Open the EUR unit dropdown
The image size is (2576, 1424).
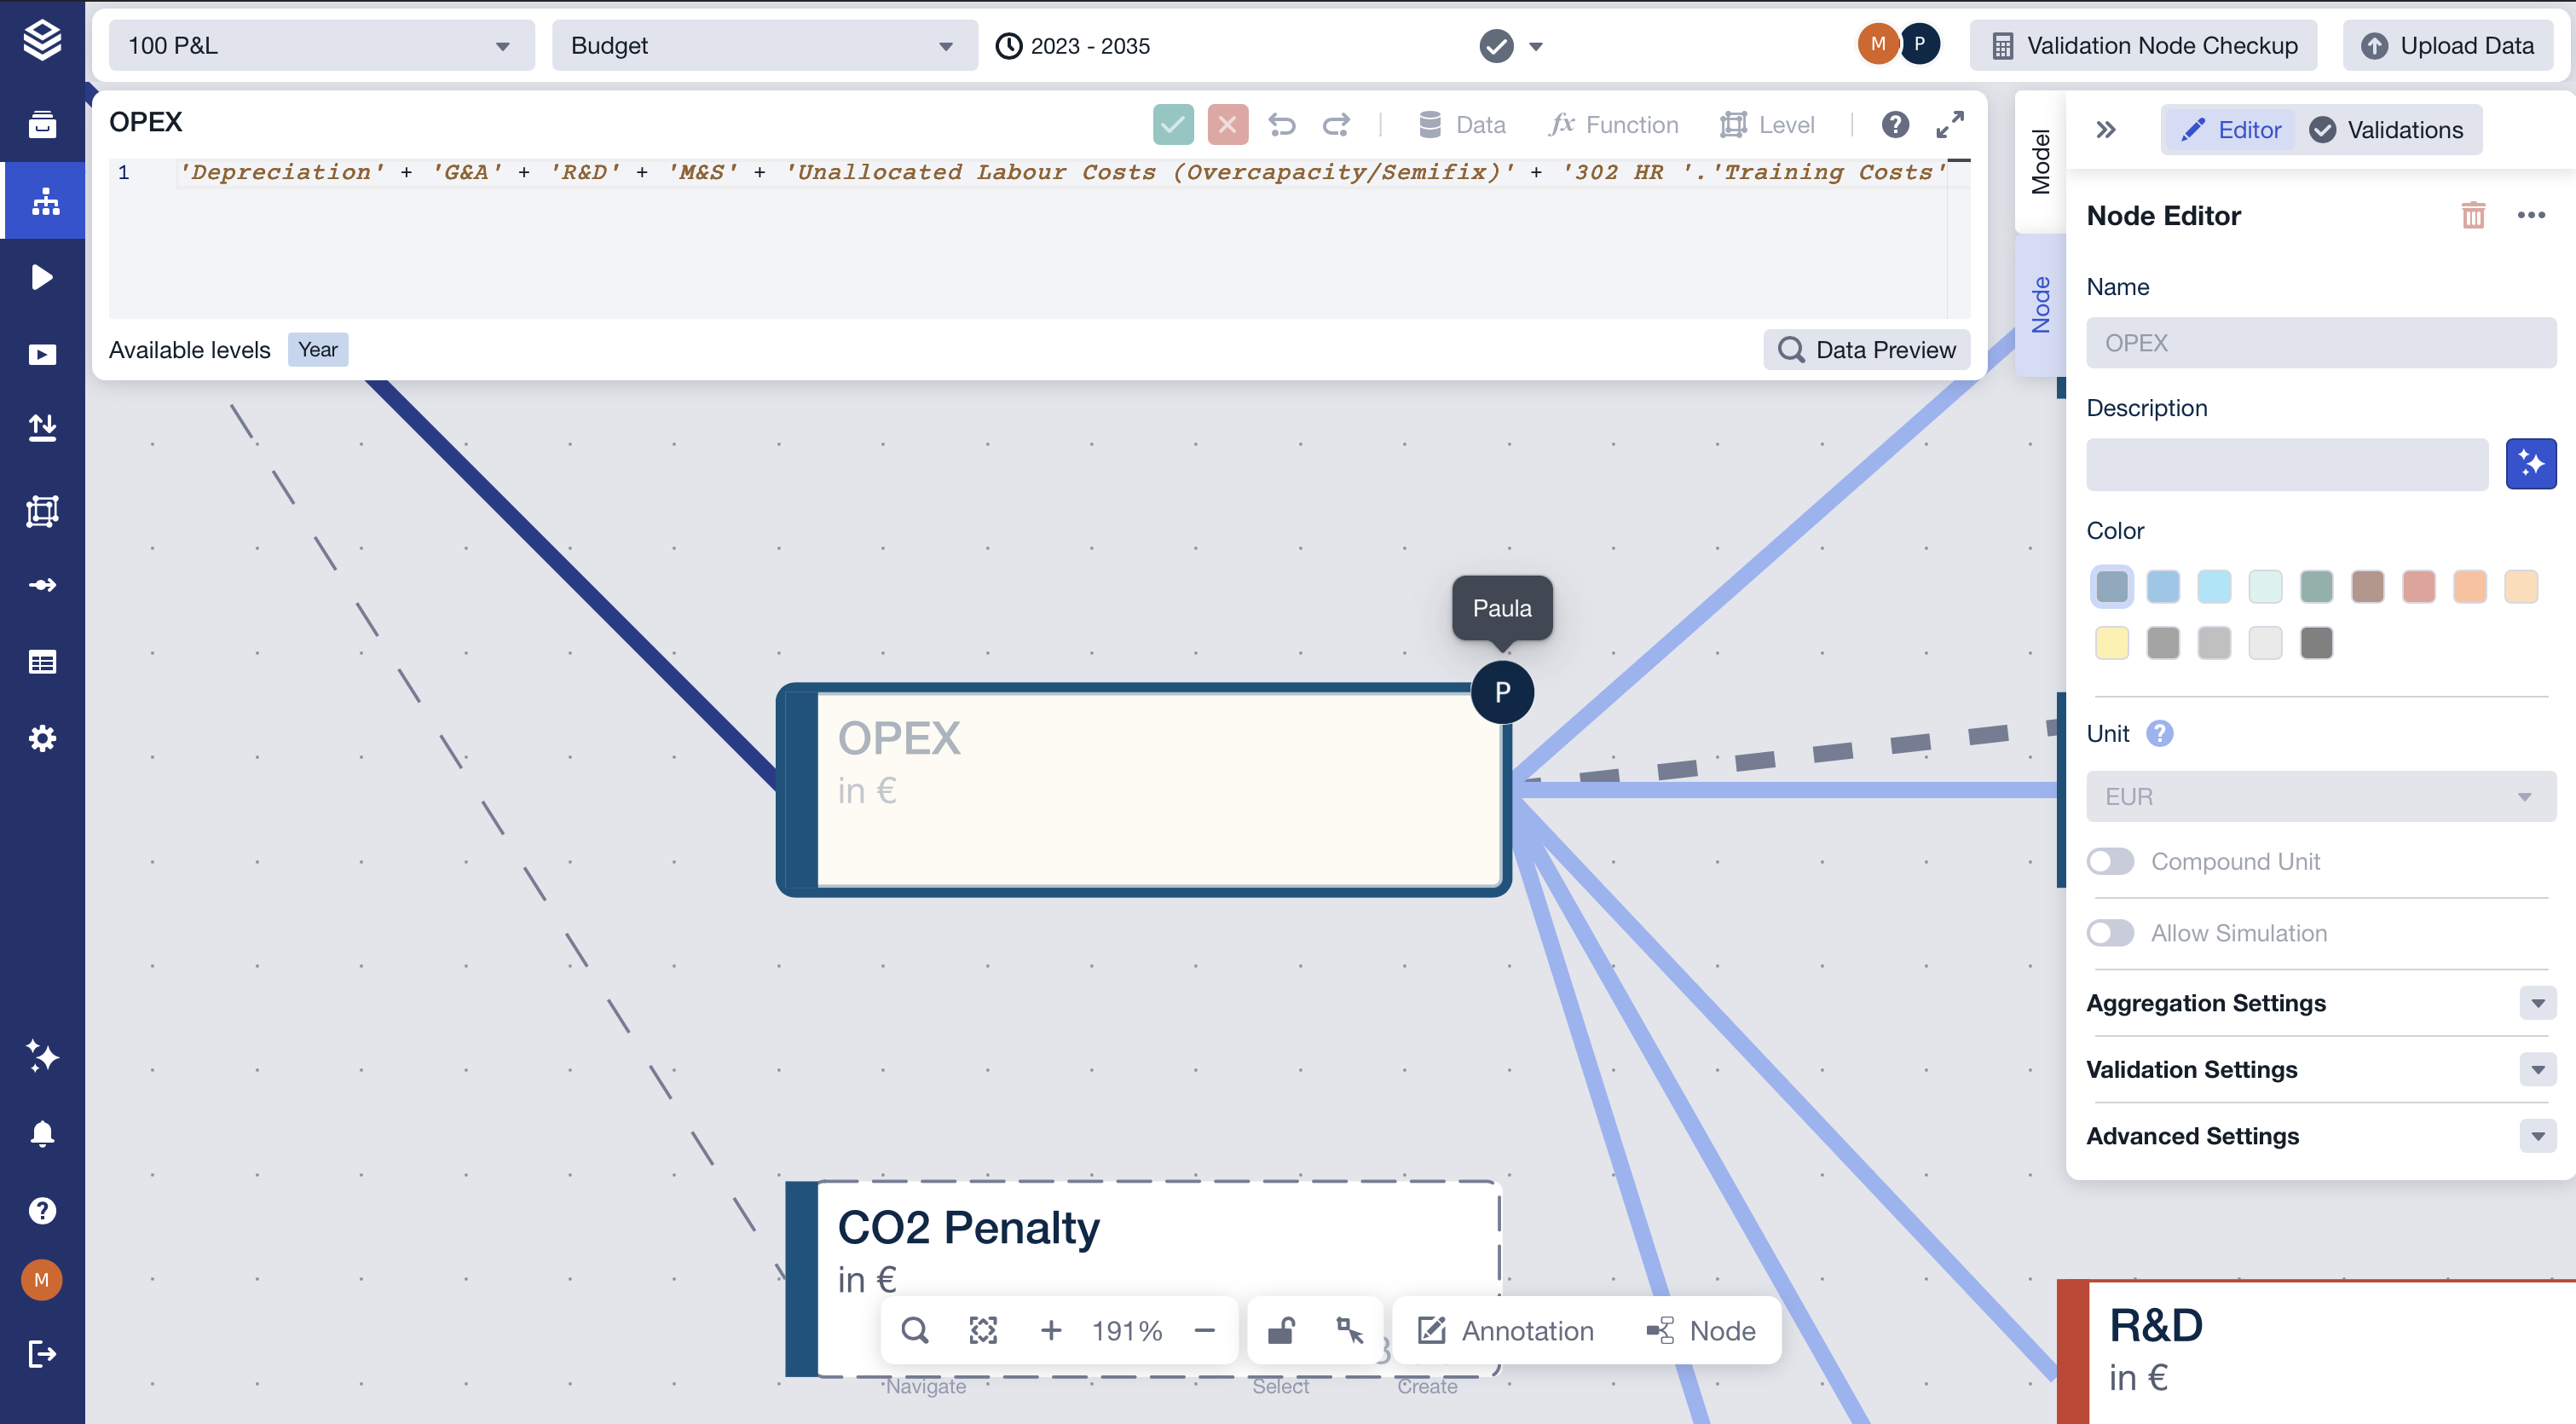tap(2320, 797)
